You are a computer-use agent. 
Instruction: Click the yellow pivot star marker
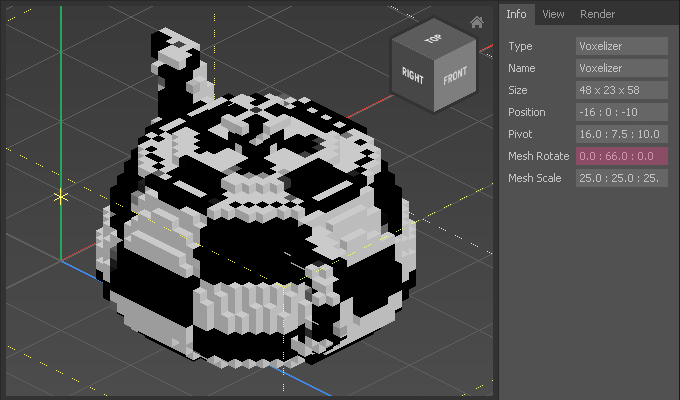pos(61,196)
